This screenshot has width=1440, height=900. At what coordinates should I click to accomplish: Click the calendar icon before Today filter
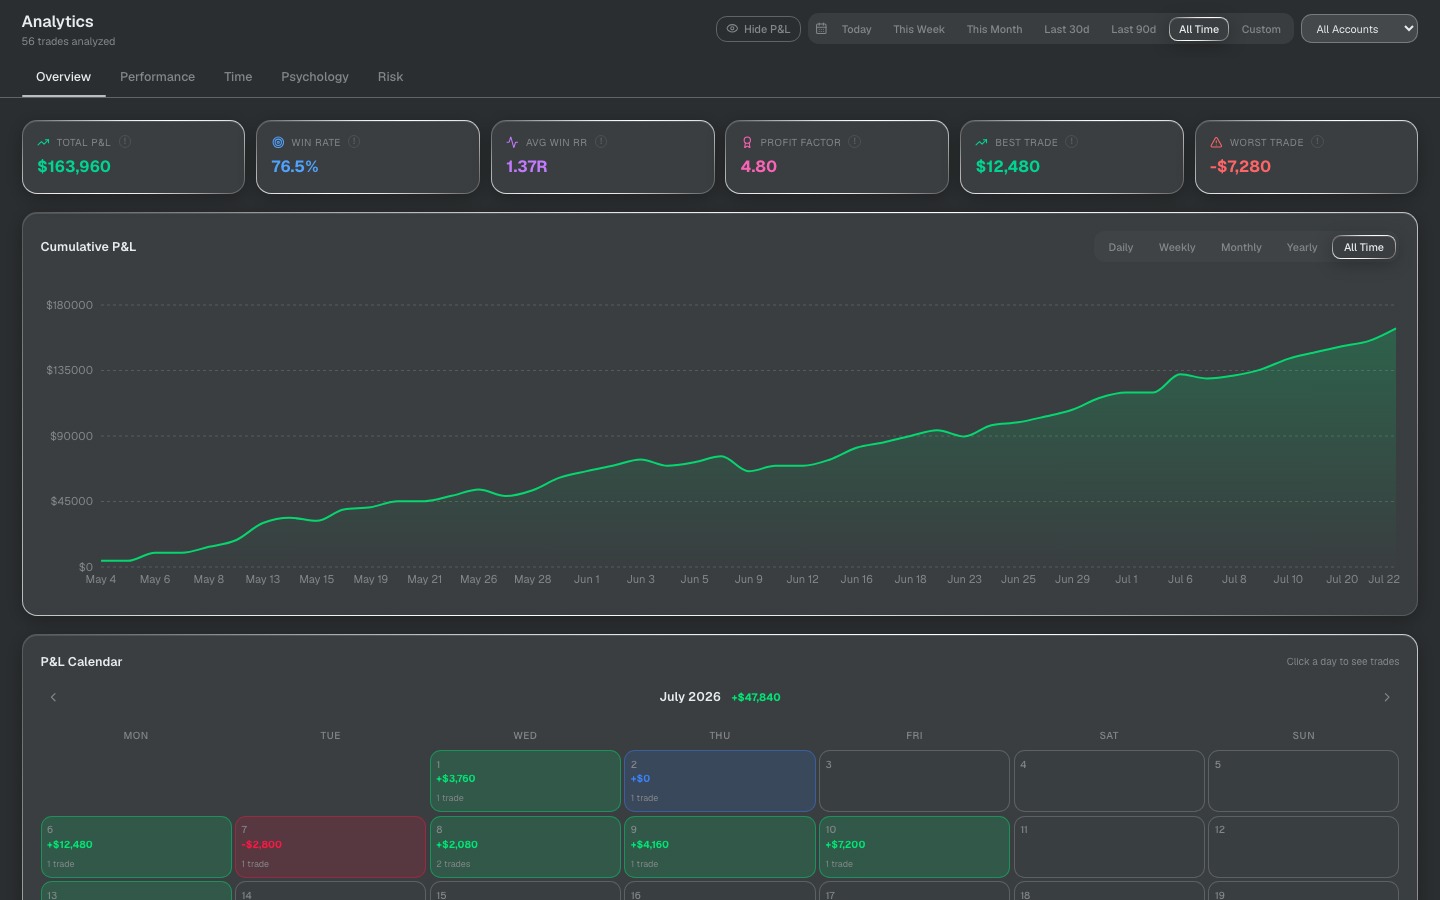[821, 29]
